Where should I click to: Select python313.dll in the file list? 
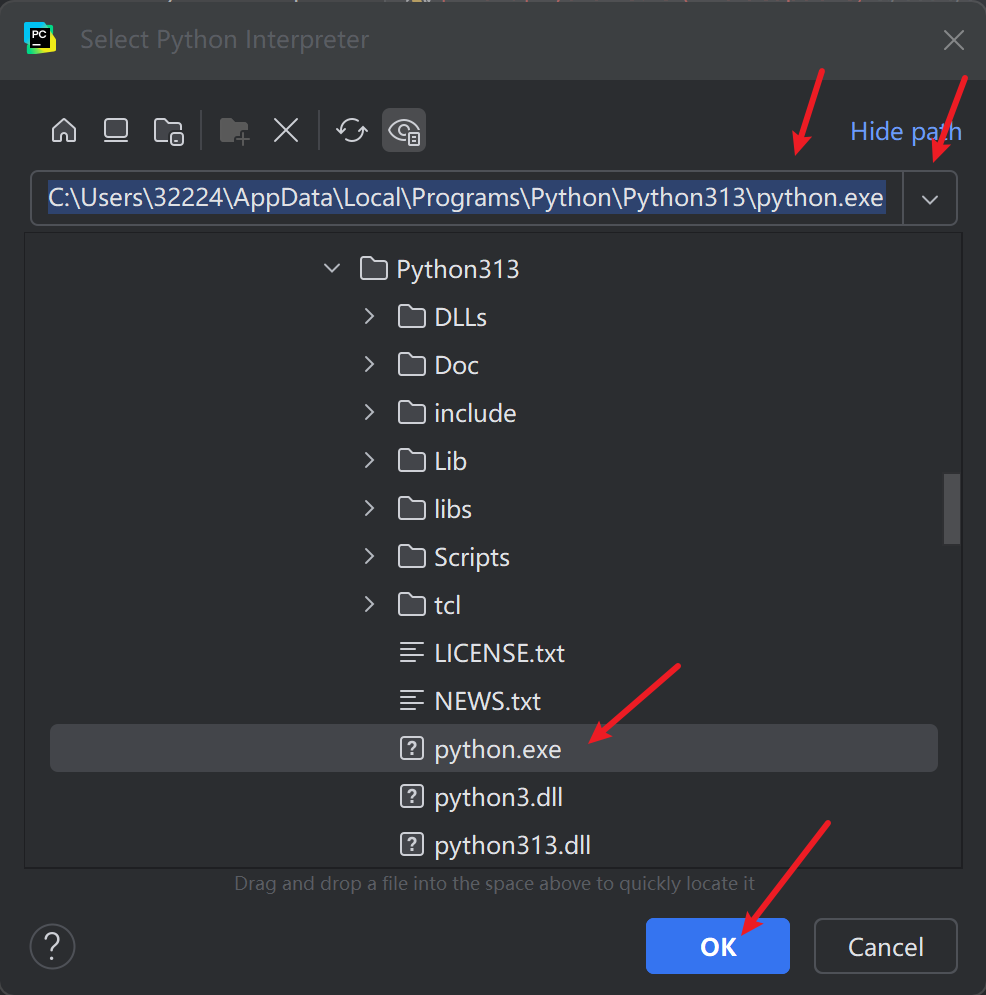[512, 845]
